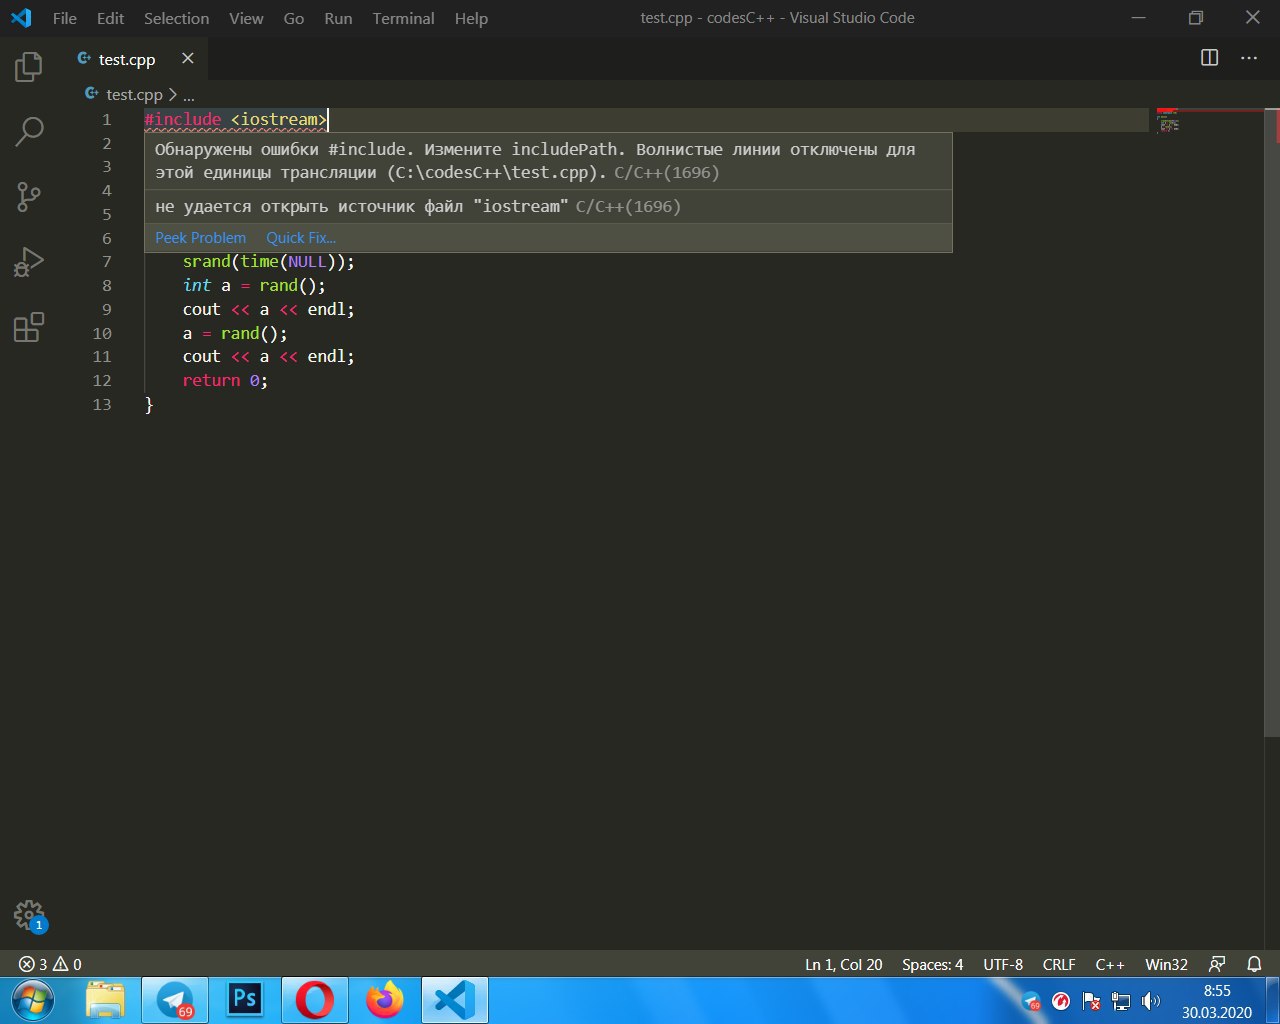This screenshot has width=1280, height=1024.
Task: Open the Run menu
Action: tap(338, 18)
